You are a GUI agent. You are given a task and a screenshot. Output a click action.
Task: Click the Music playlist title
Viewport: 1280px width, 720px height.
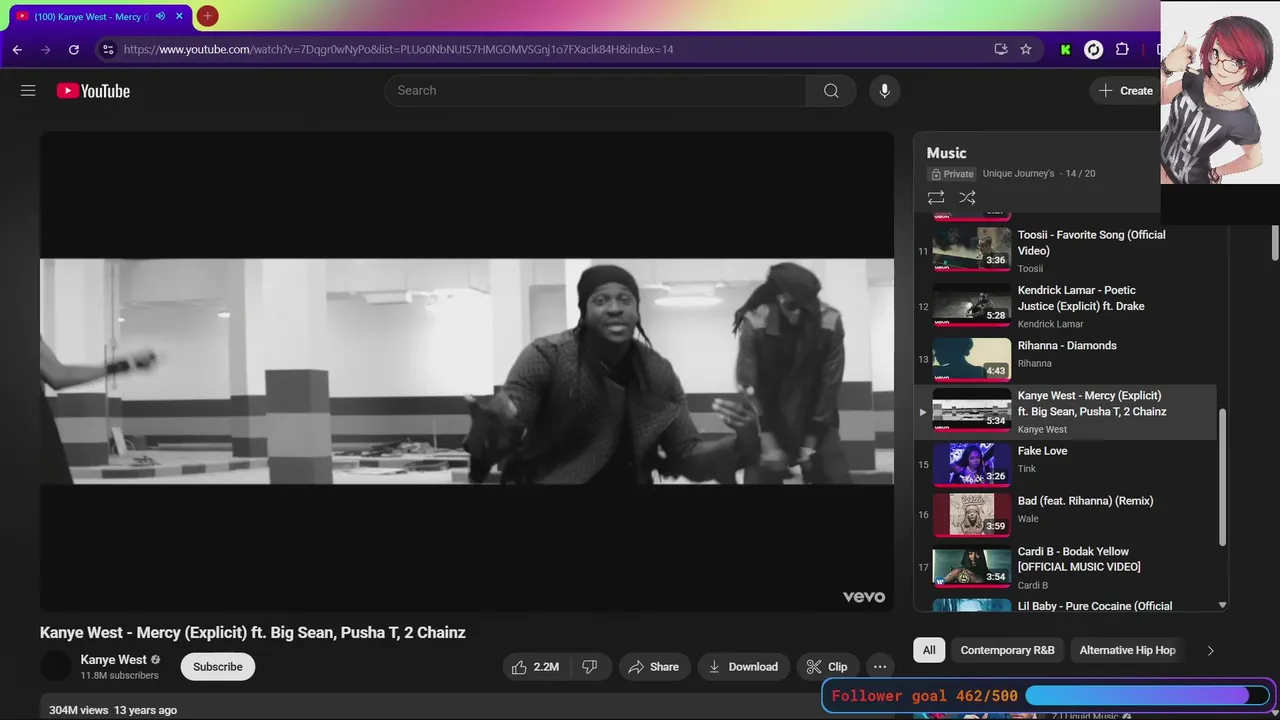946,153
